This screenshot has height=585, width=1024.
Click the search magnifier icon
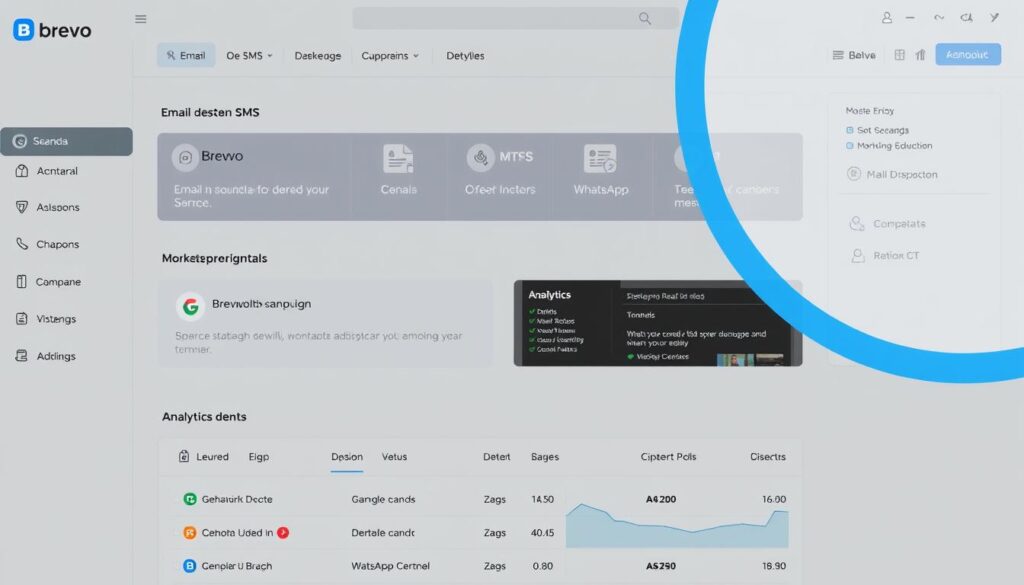(x=645, y=18)
